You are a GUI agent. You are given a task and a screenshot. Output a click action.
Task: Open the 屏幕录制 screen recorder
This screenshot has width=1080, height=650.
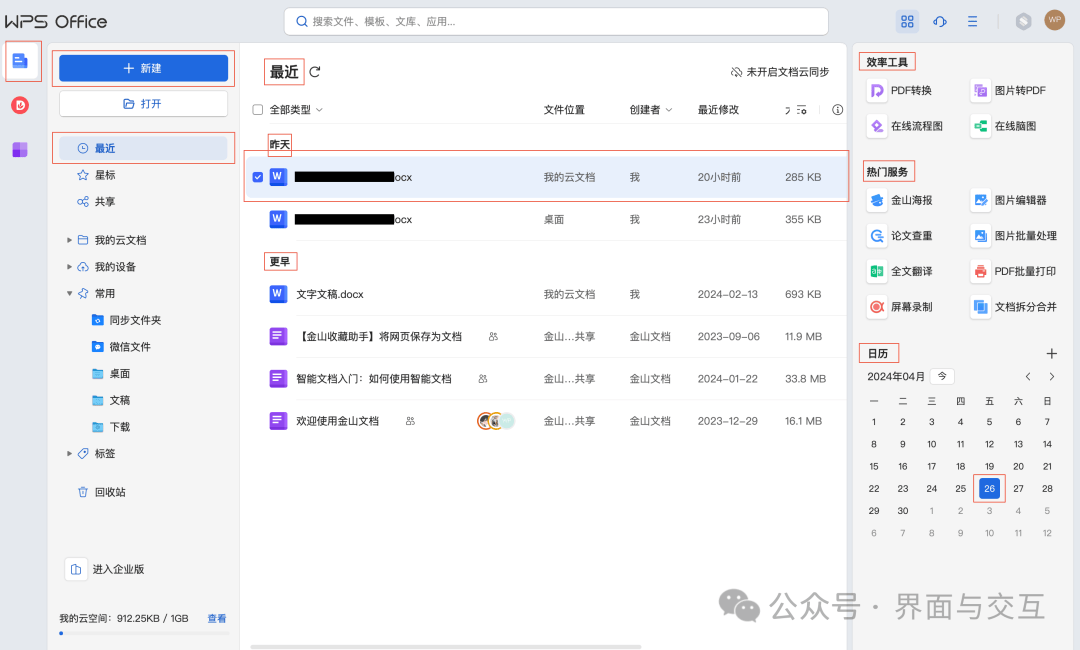tap(905, 307)
